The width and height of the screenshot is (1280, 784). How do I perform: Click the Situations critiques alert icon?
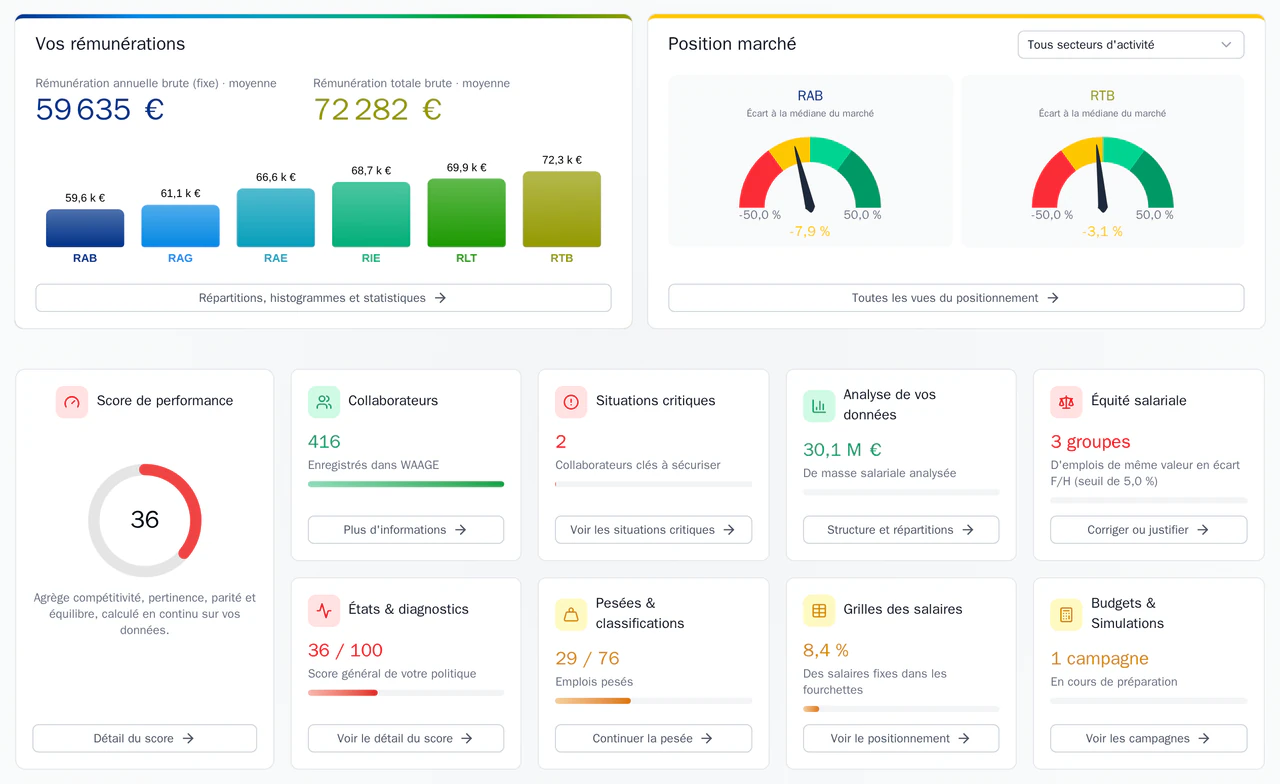(x=571, y=402)
